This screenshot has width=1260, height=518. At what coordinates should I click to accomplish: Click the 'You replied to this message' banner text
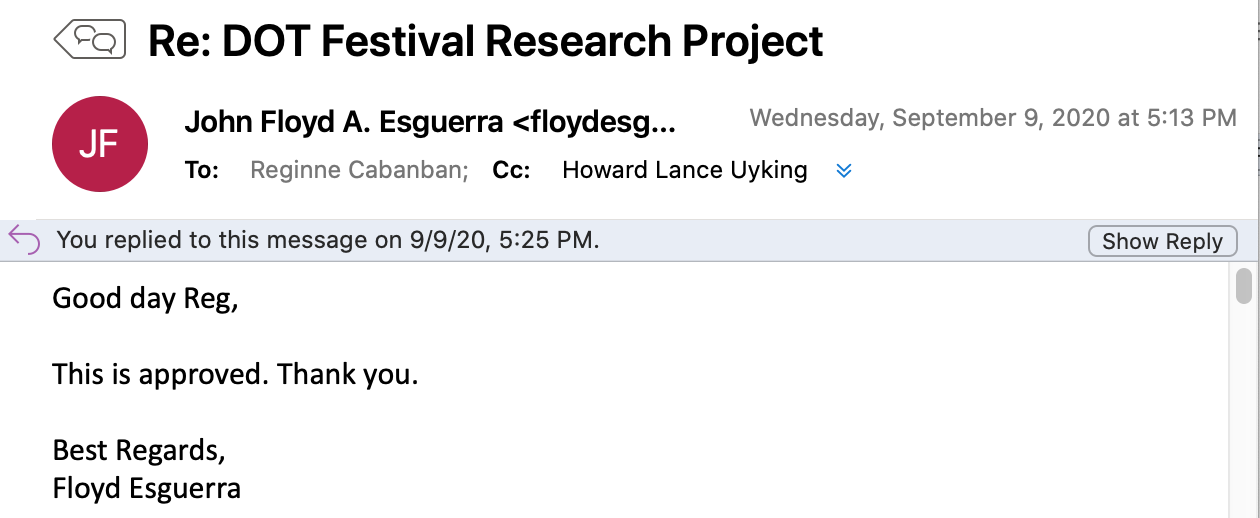[x=328, y=240]
